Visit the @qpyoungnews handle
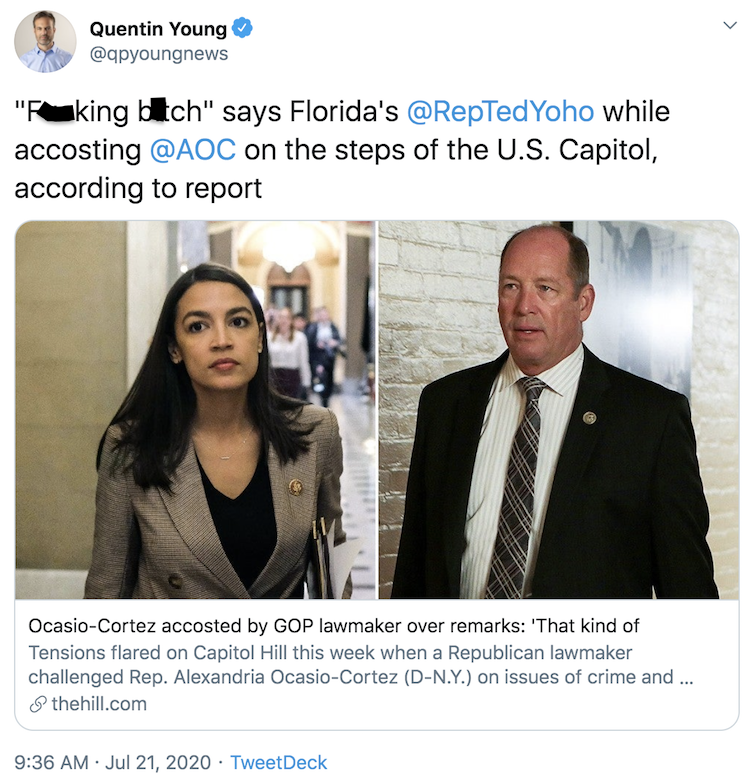The image size is (750, 782). pyautogui.click(x=159, y=54)
